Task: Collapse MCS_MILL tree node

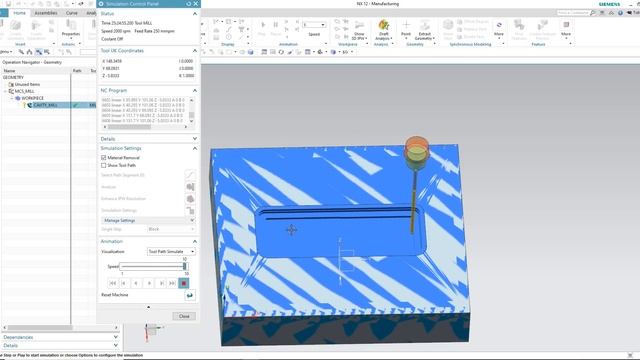Action: 6,91
